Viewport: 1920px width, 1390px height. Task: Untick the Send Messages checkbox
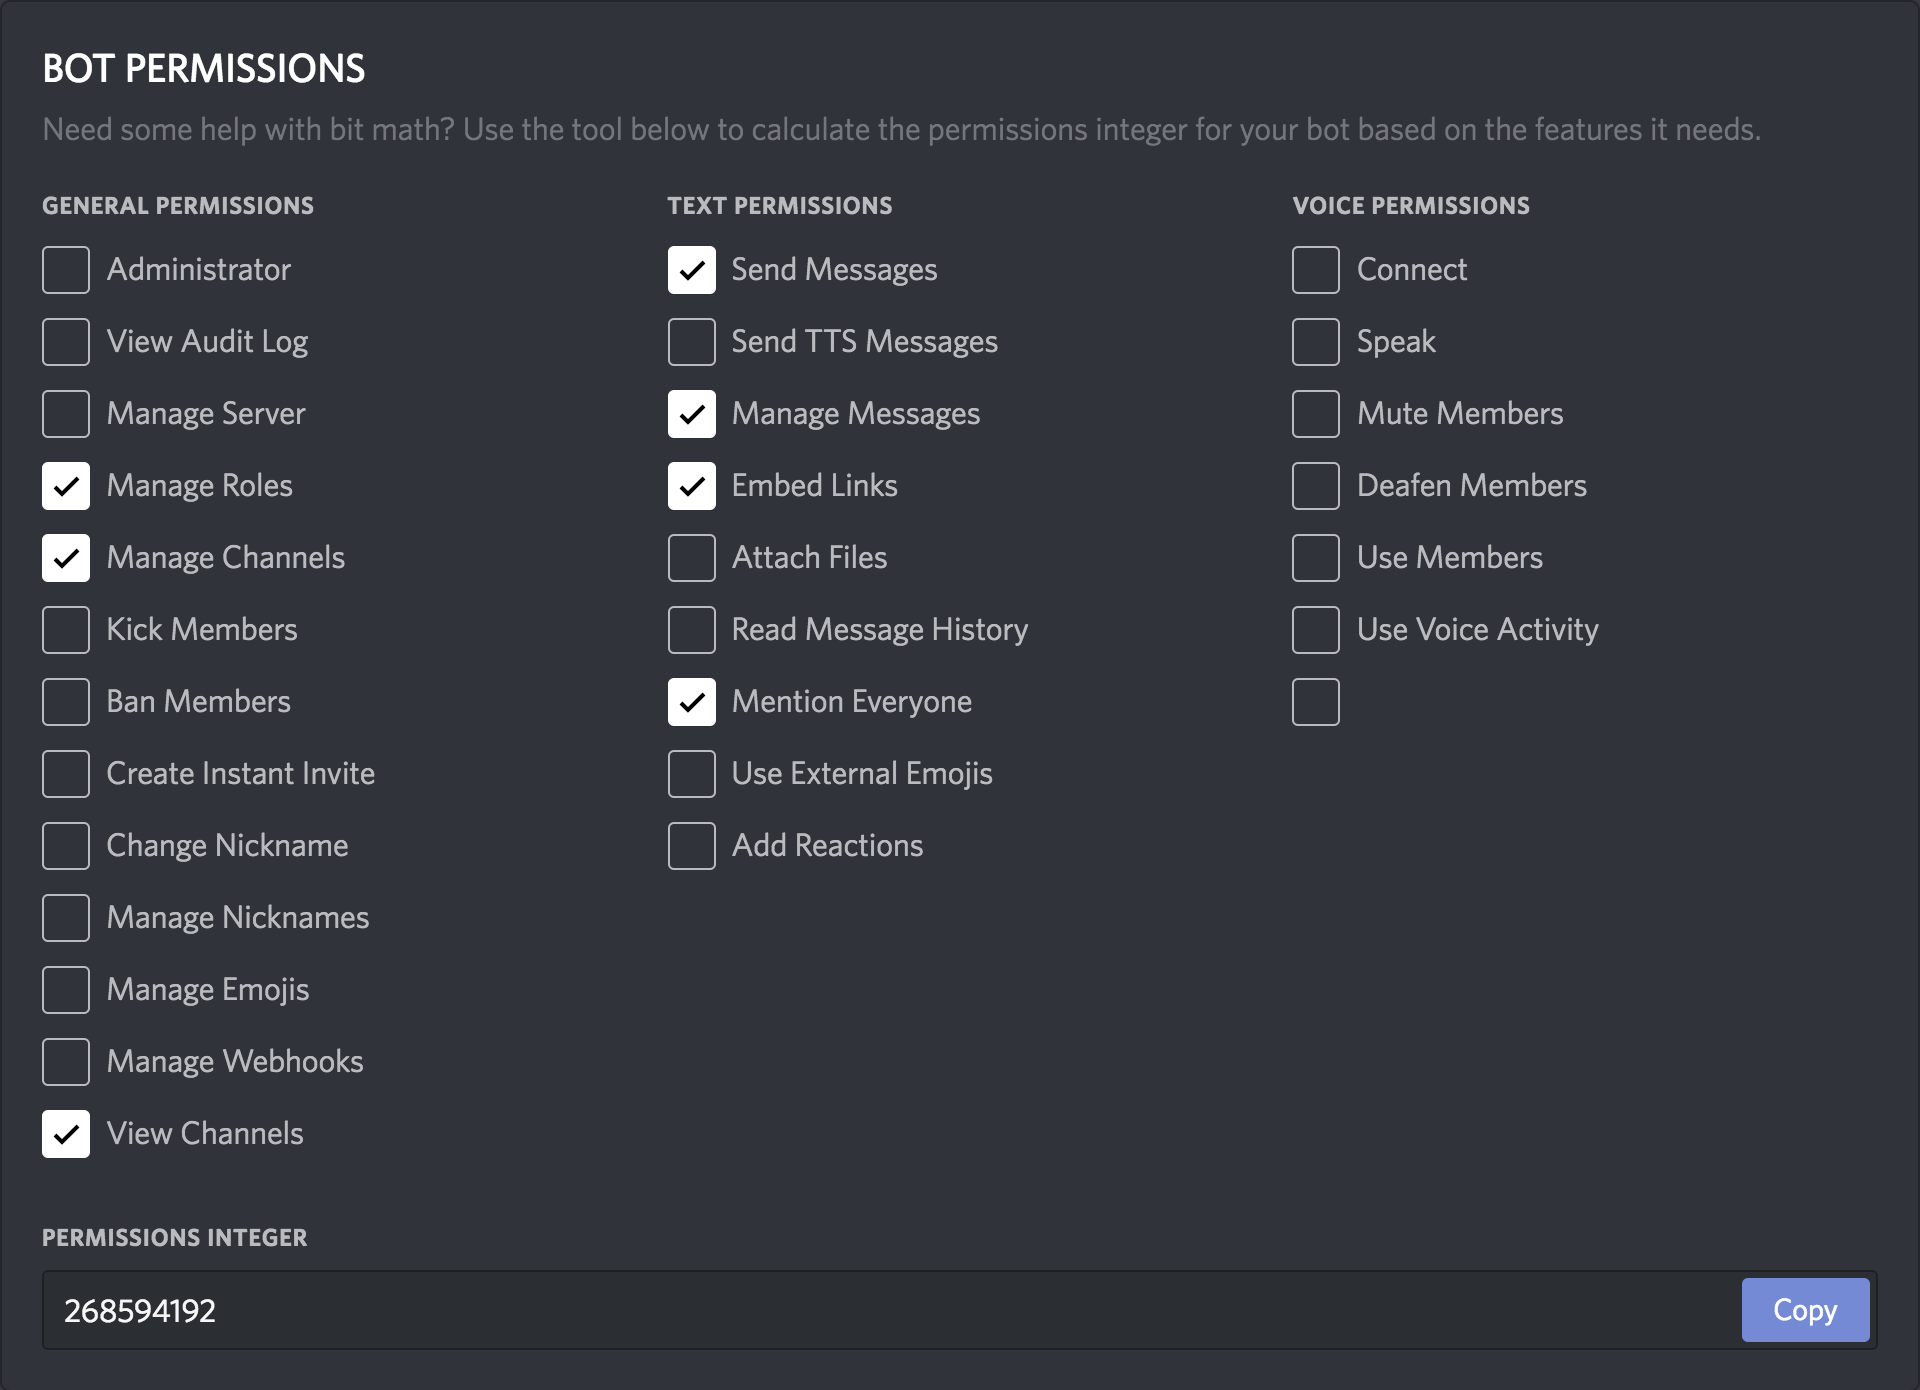pyautogui.click(x=692, y=270)
